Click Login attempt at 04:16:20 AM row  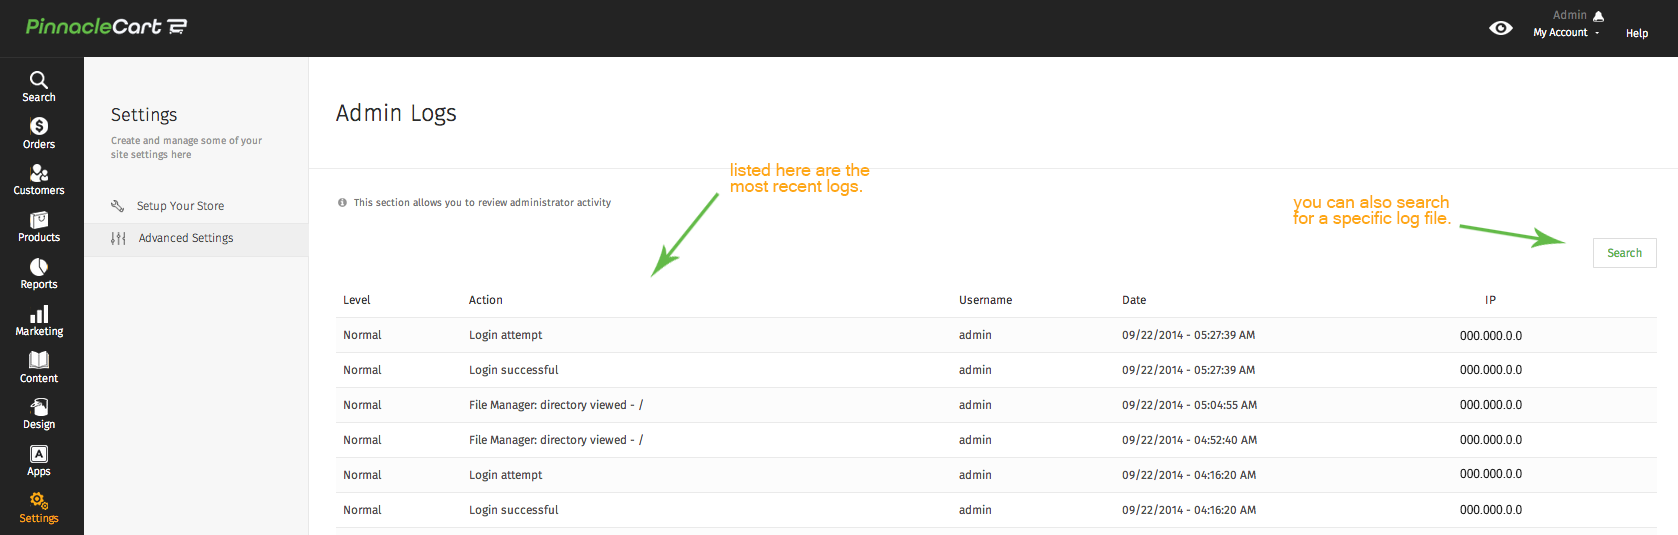(996, 475)
